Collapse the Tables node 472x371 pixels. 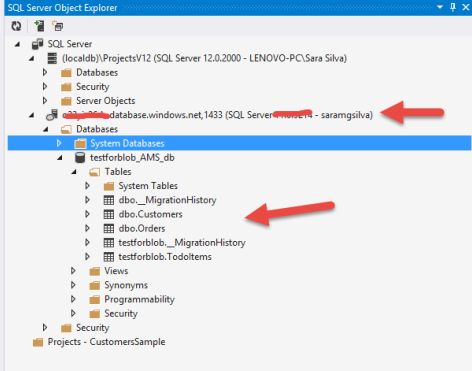74,172
